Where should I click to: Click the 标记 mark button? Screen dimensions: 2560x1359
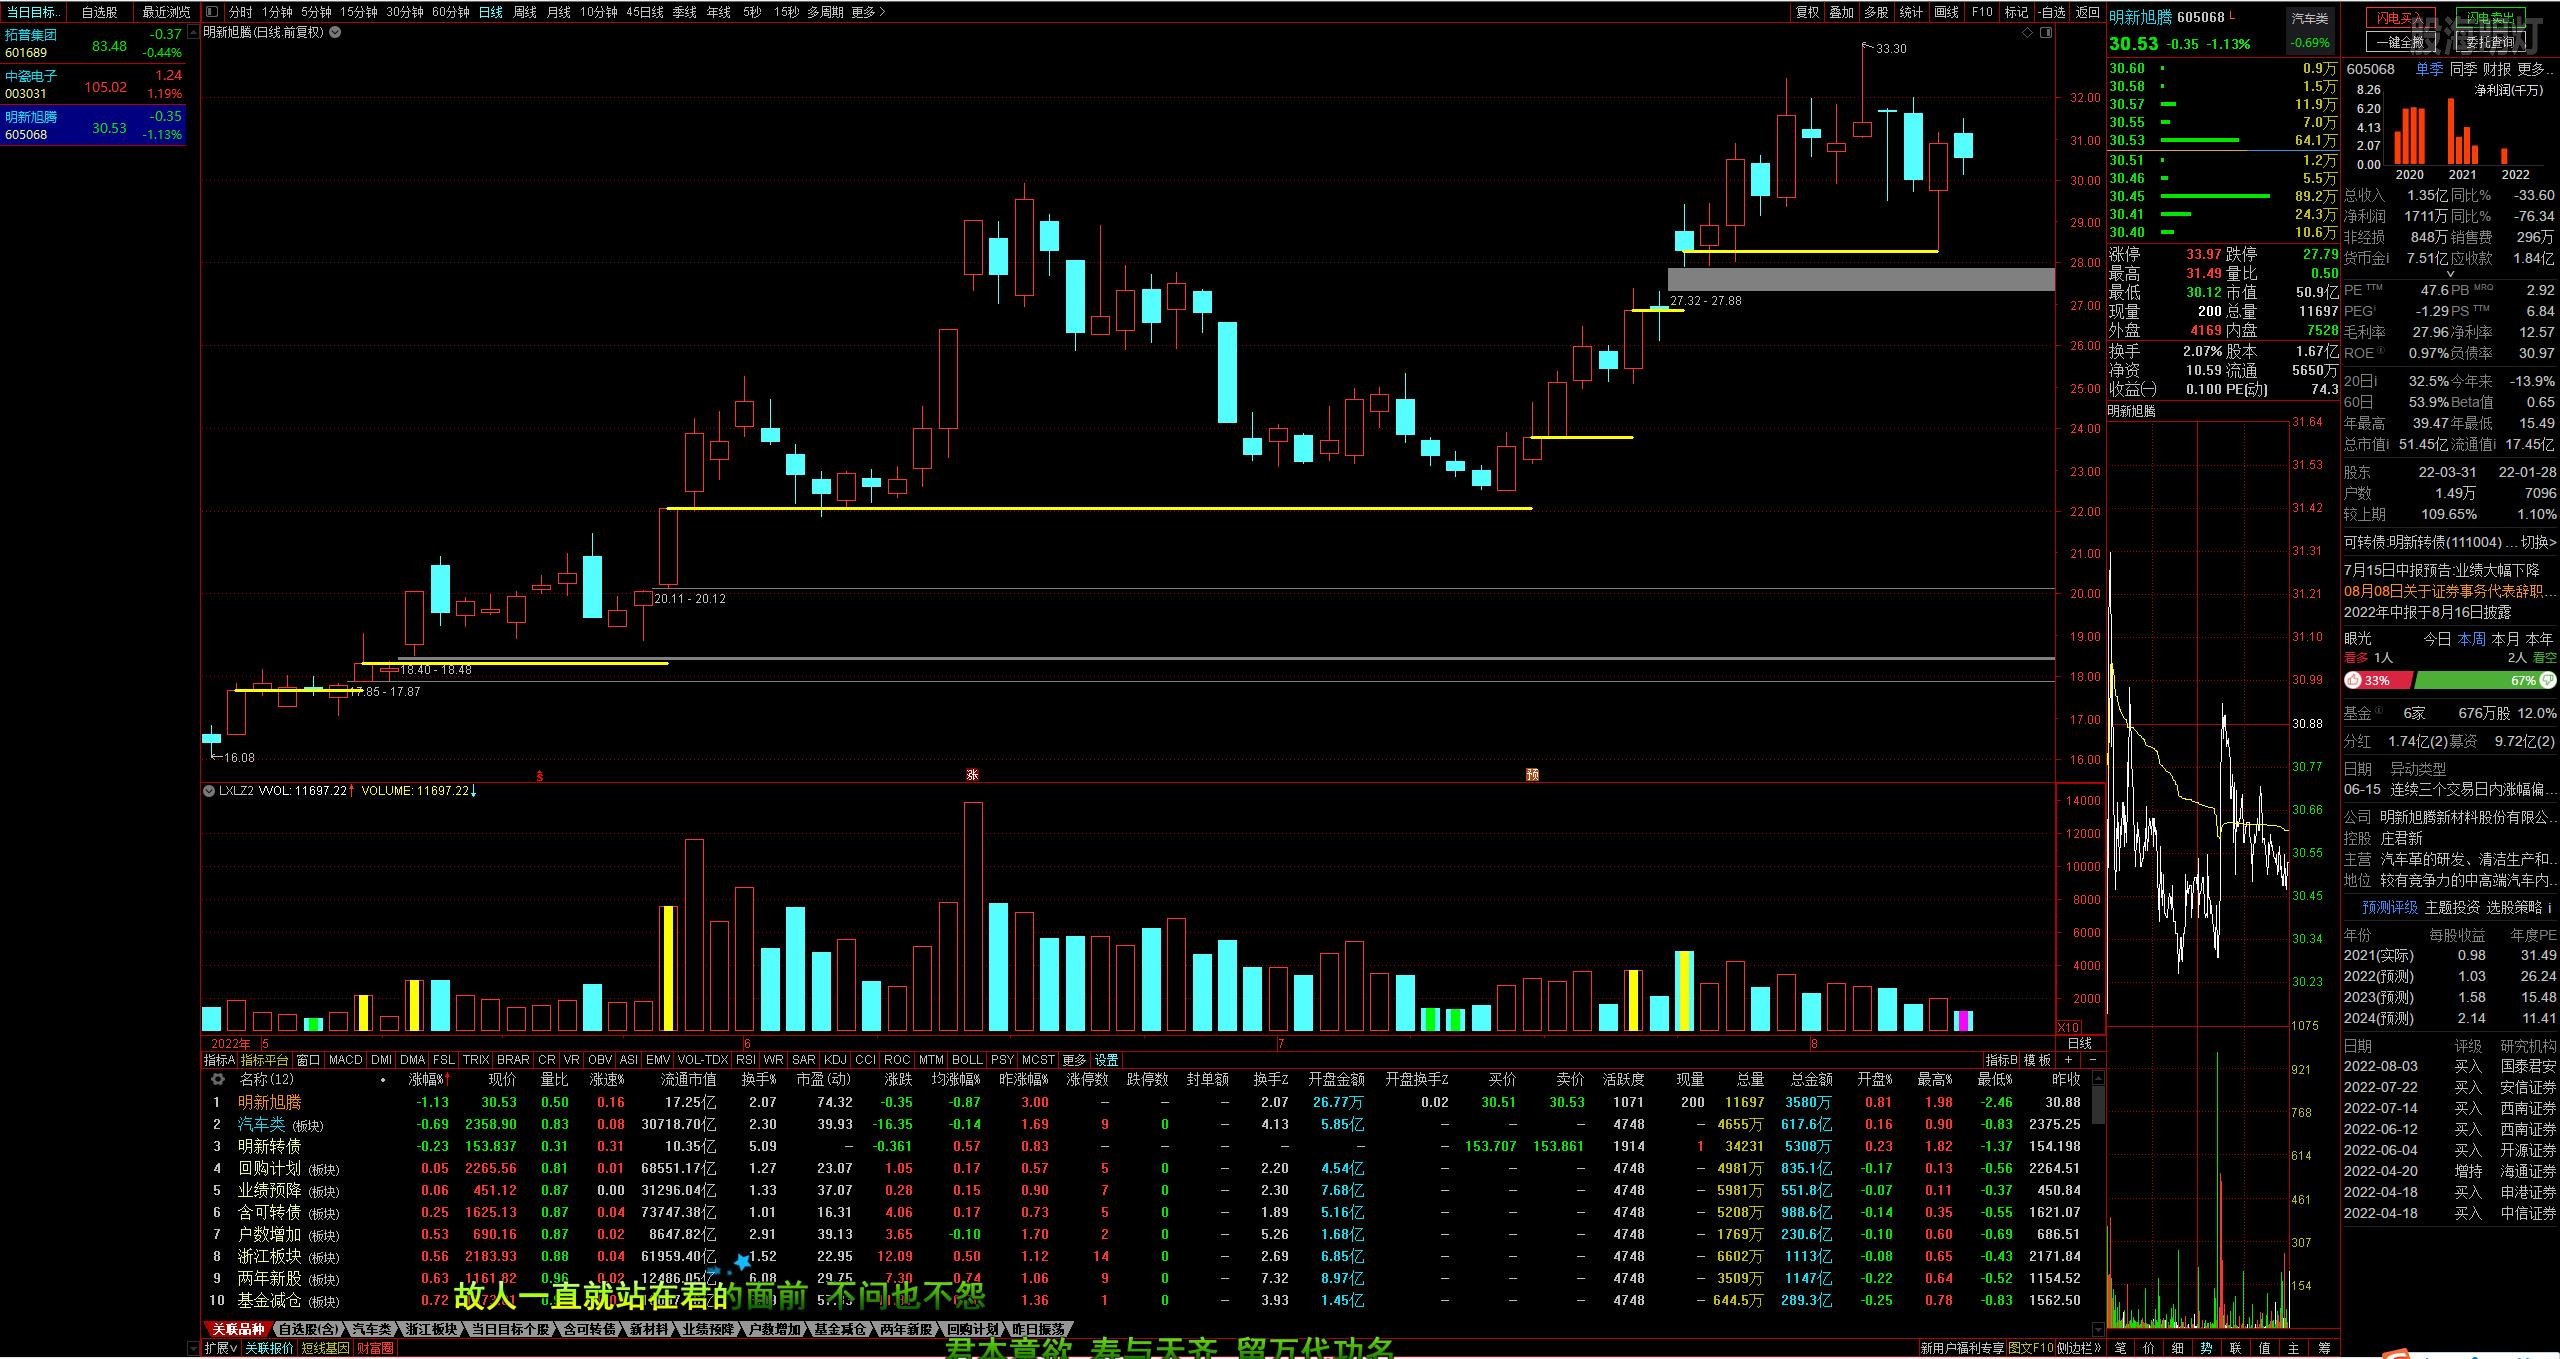point(2016,12)
